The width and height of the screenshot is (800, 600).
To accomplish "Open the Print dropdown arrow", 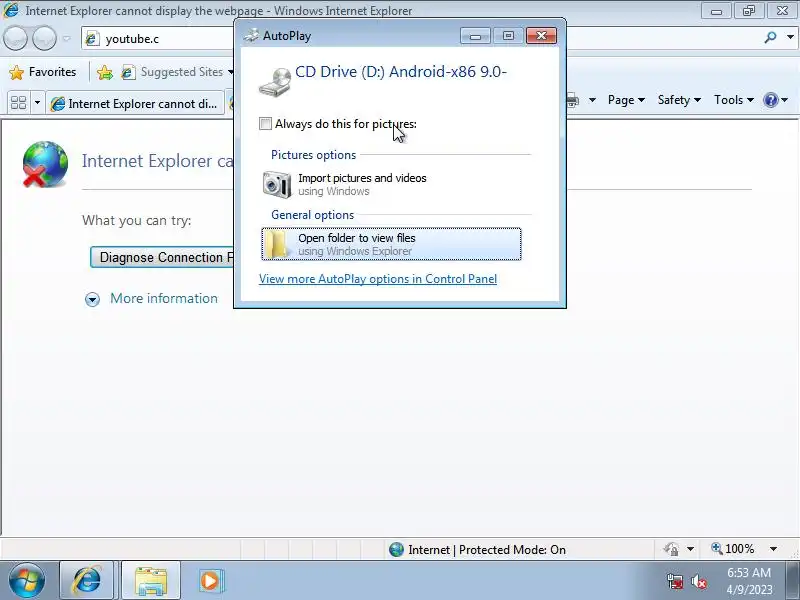I will (x=592, y=100).
